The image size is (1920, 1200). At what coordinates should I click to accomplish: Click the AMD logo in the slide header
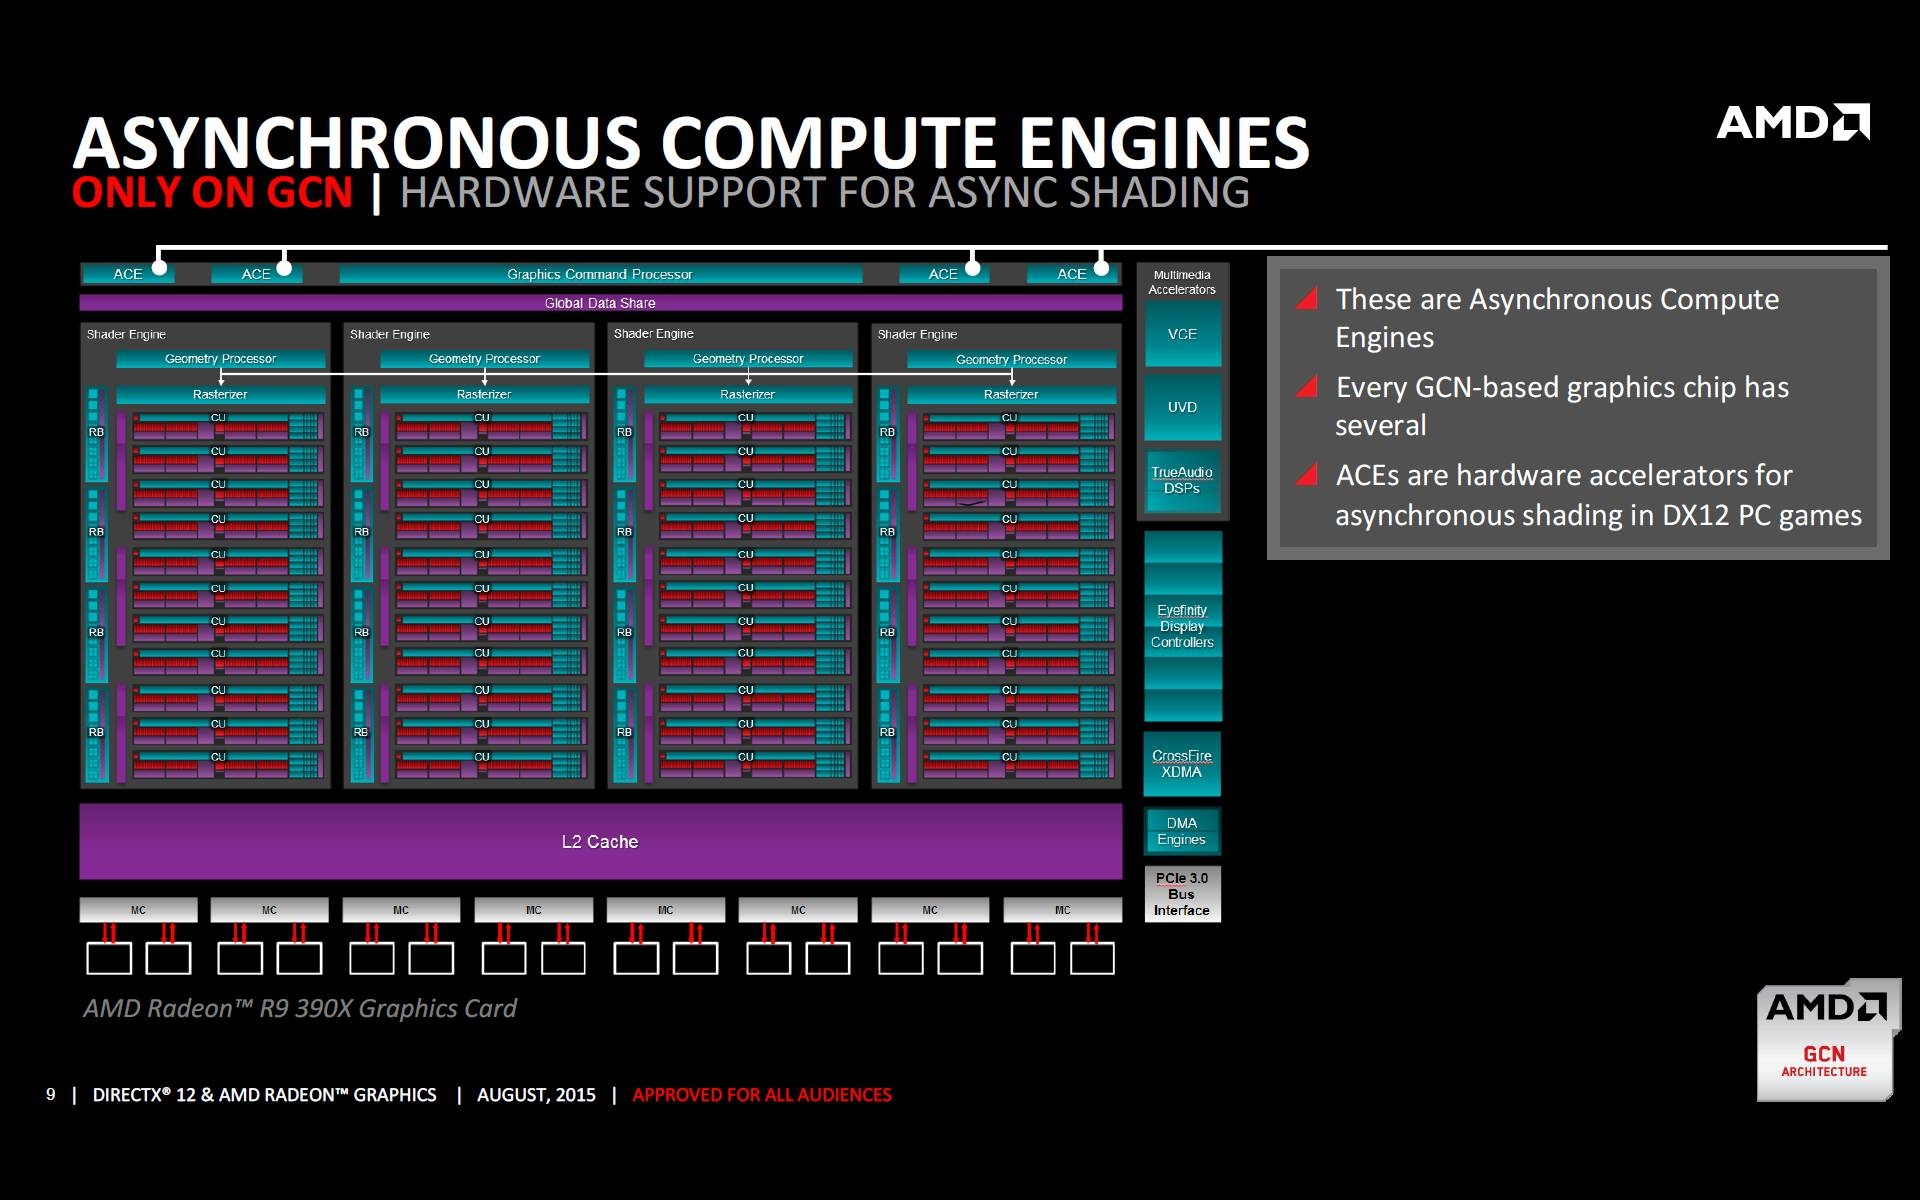(1793, 122)
